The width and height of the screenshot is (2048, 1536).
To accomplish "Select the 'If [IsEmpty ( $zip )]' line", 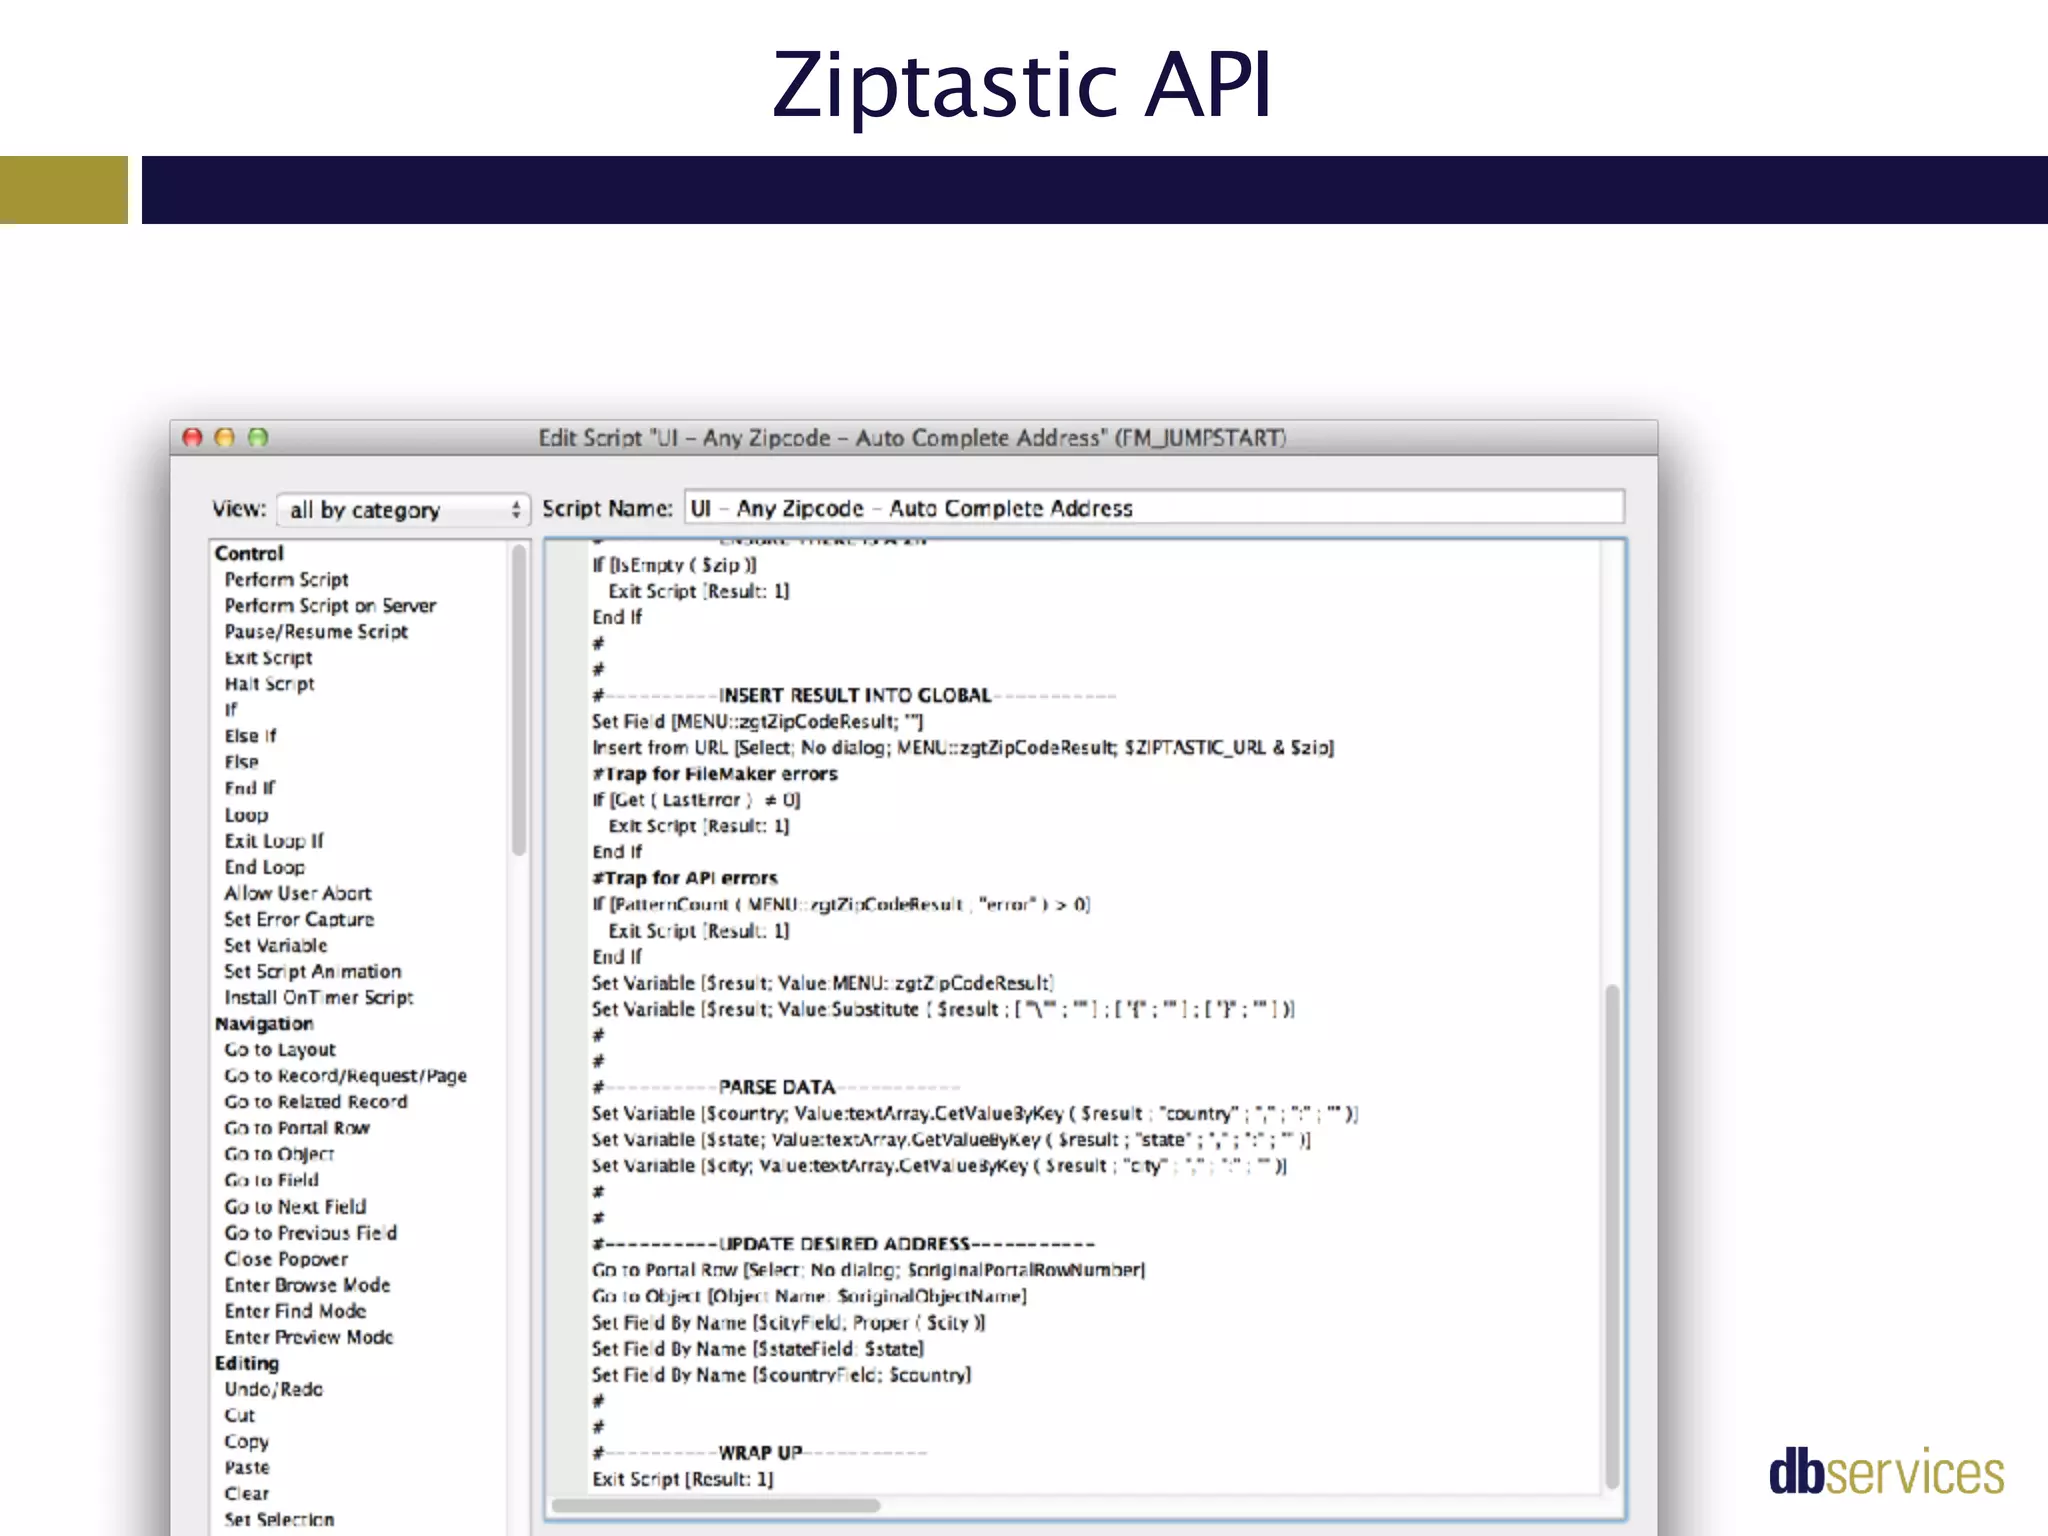I will [674, 565].
